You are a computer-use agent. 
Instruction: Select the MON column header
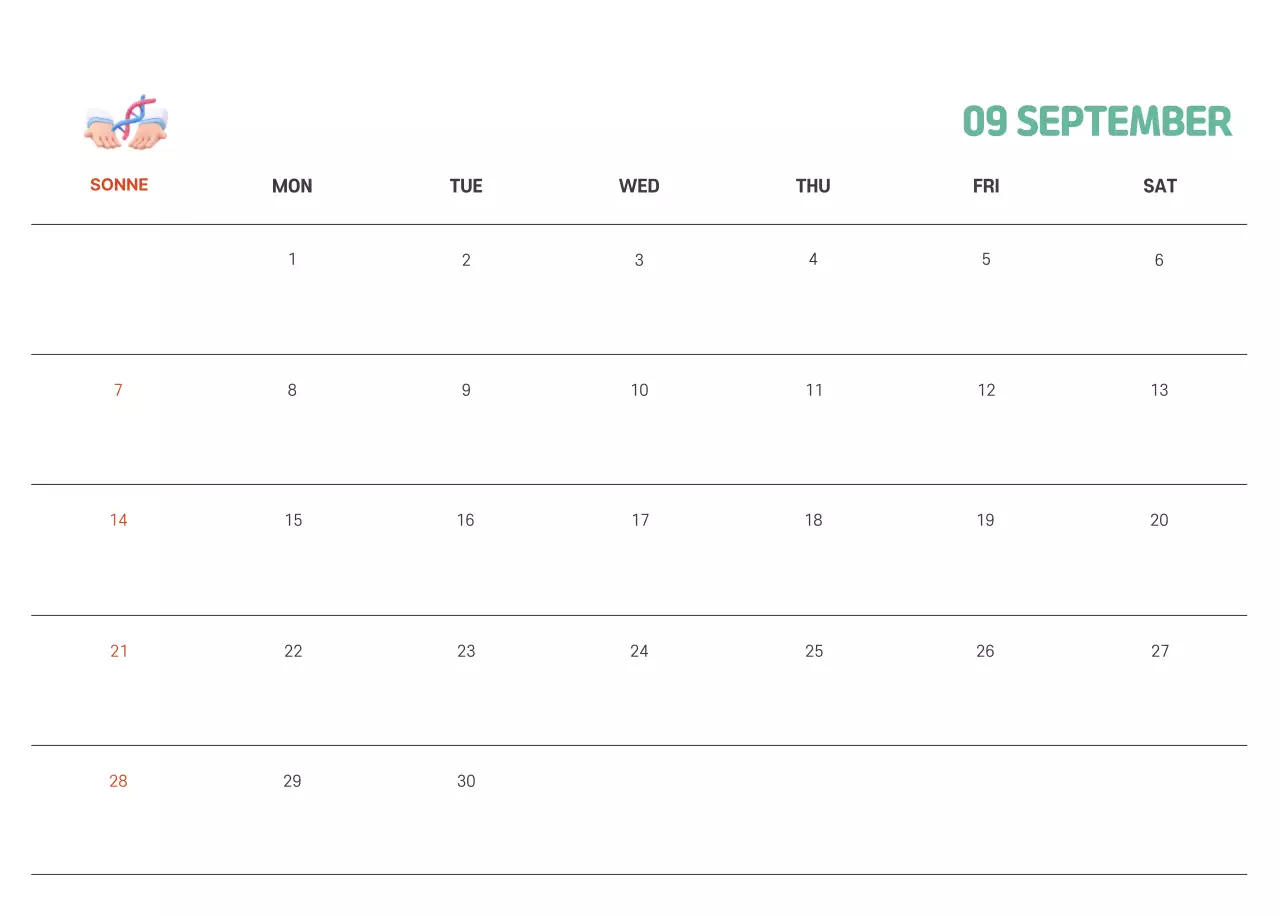[292, 186]
